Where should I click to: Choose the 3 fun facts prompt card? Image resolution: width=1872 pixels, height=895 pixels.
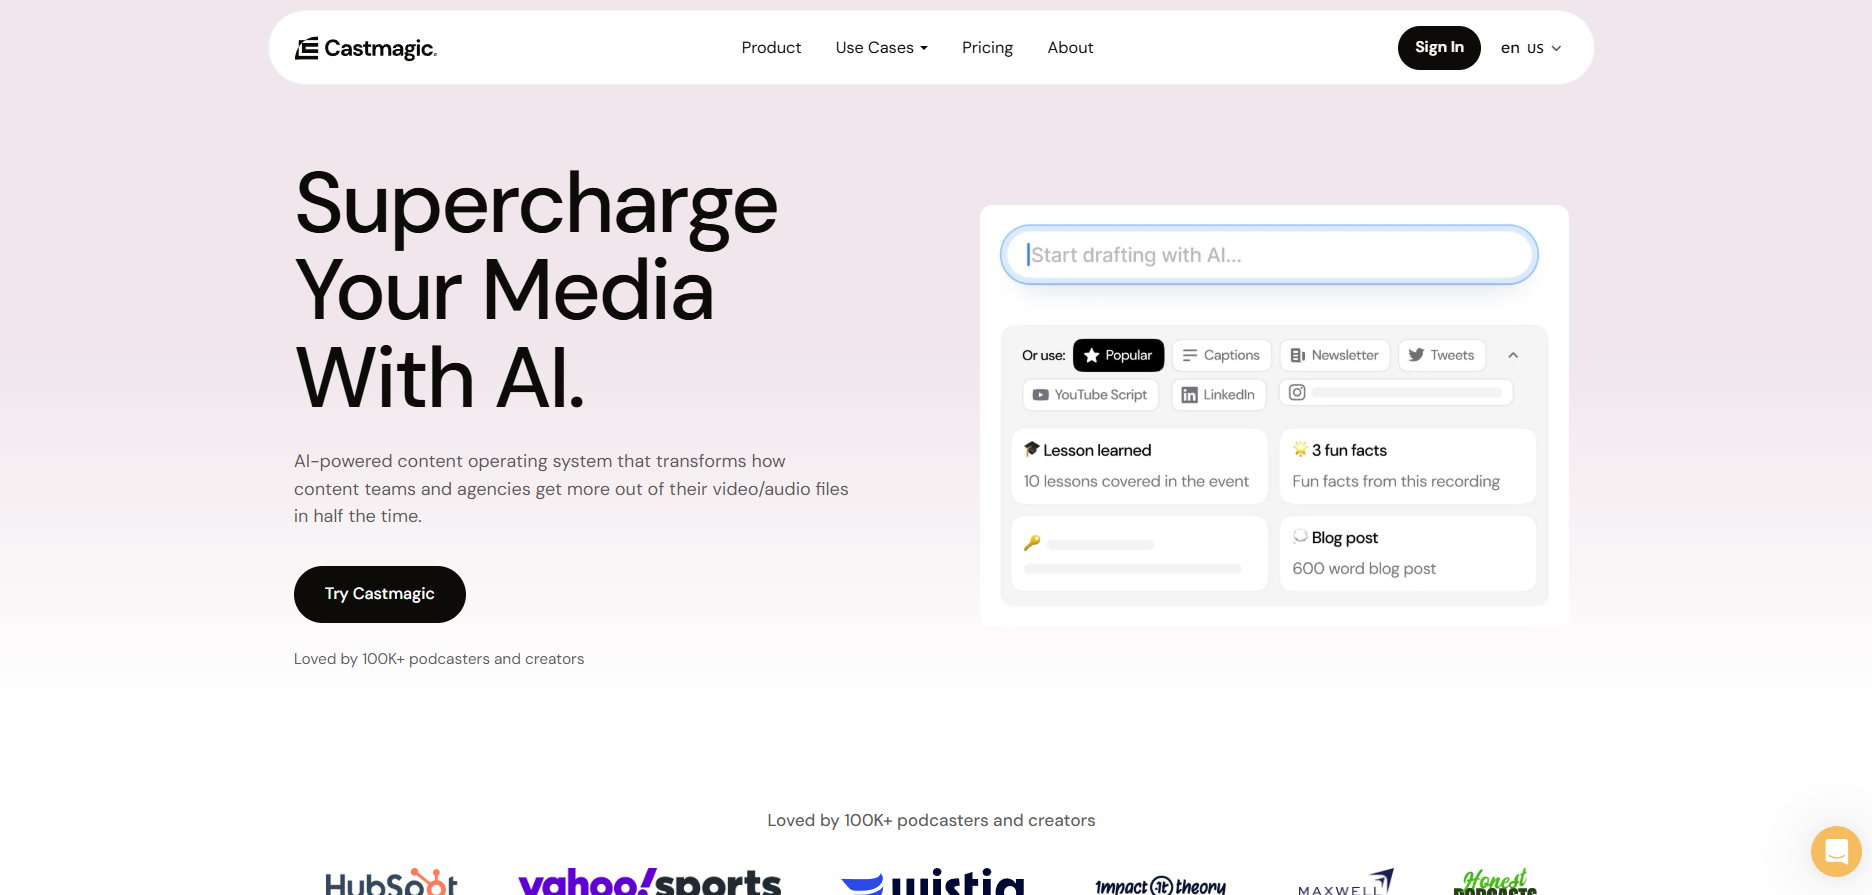click(1408, 466)
